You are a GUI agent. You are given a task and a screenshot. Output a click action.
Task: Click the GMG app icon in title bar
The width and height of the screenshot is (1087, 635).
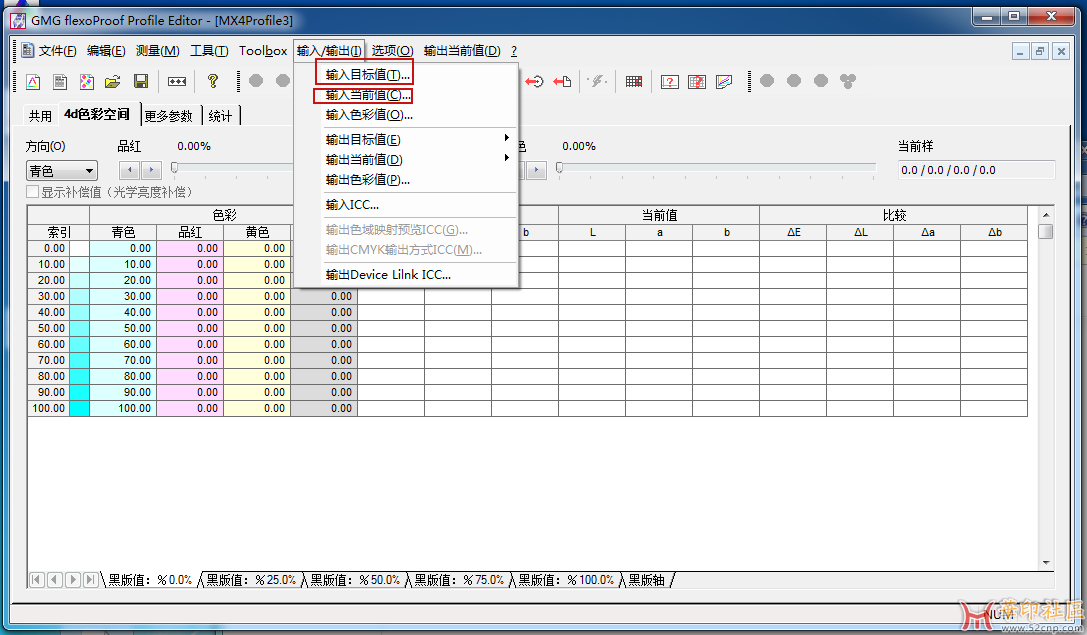click(x=18, y=20)
